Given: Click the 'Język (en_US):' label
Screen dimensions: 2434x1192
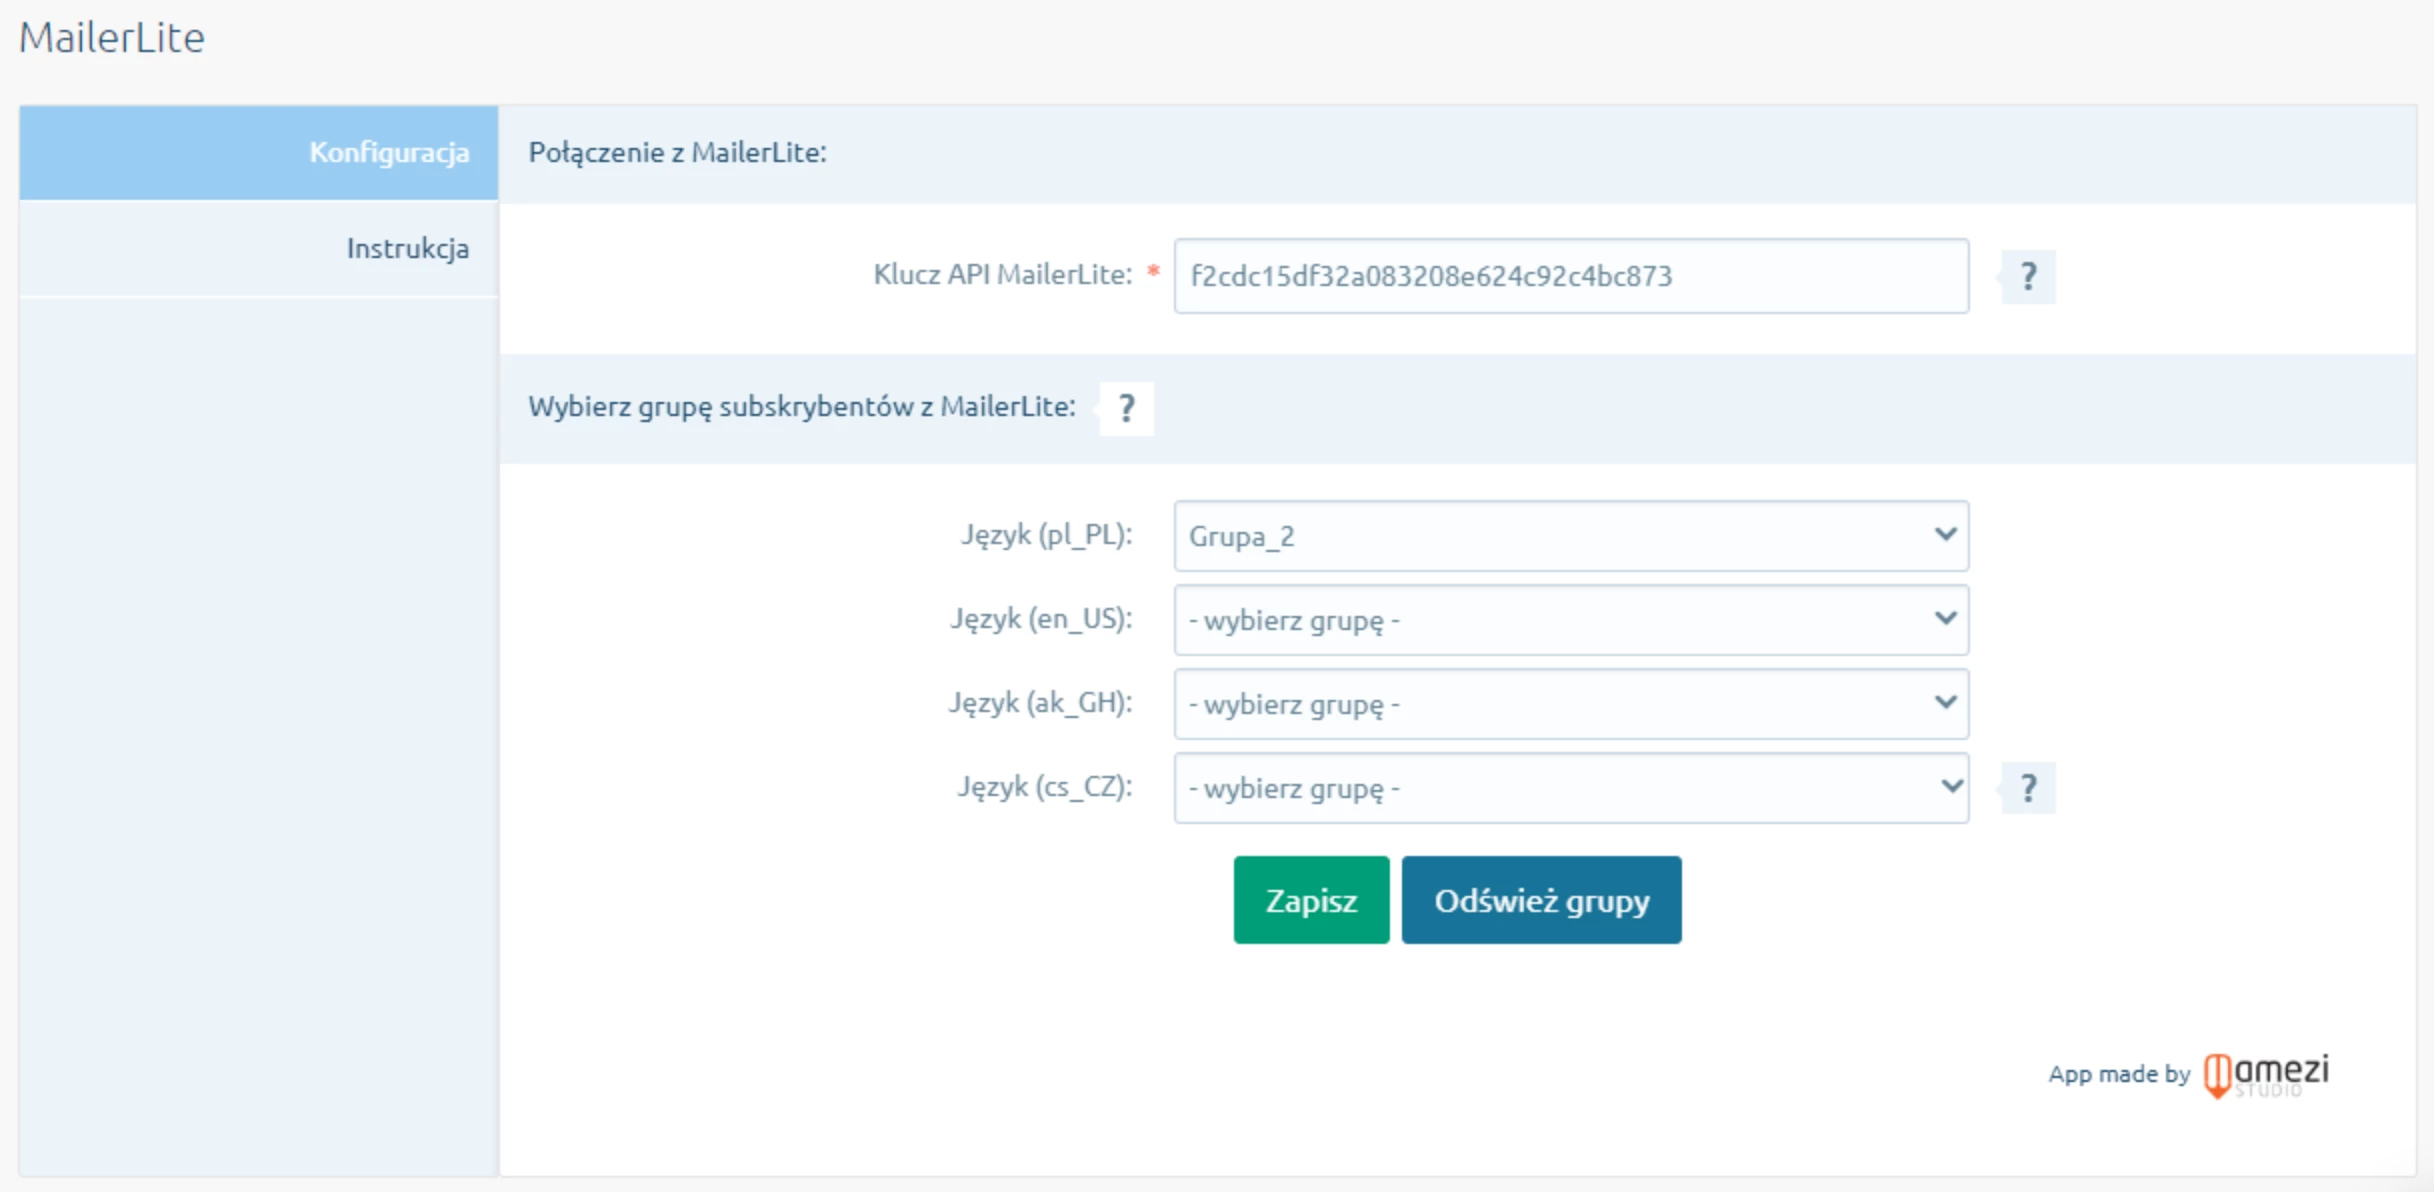Looking at the screenshot, I should (x=1041, y=619).
